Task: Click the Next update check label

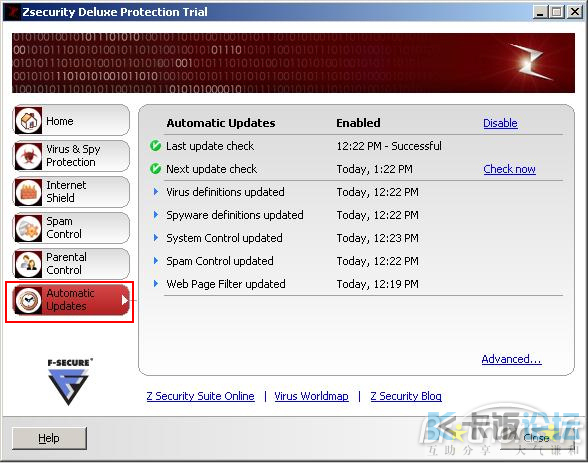Action: coord(212,169)
